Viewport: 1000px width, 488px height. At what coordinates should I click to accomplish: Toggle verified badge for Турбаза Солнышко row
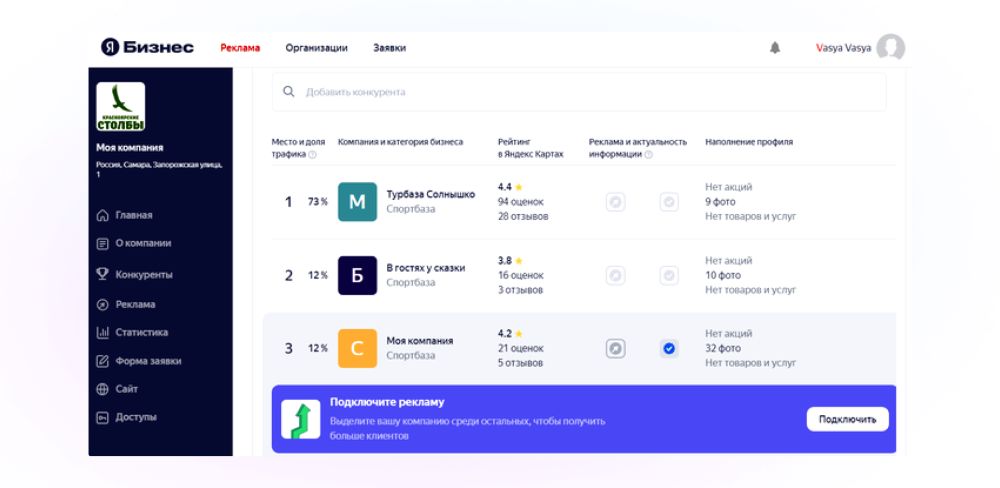tap(669, 202)
